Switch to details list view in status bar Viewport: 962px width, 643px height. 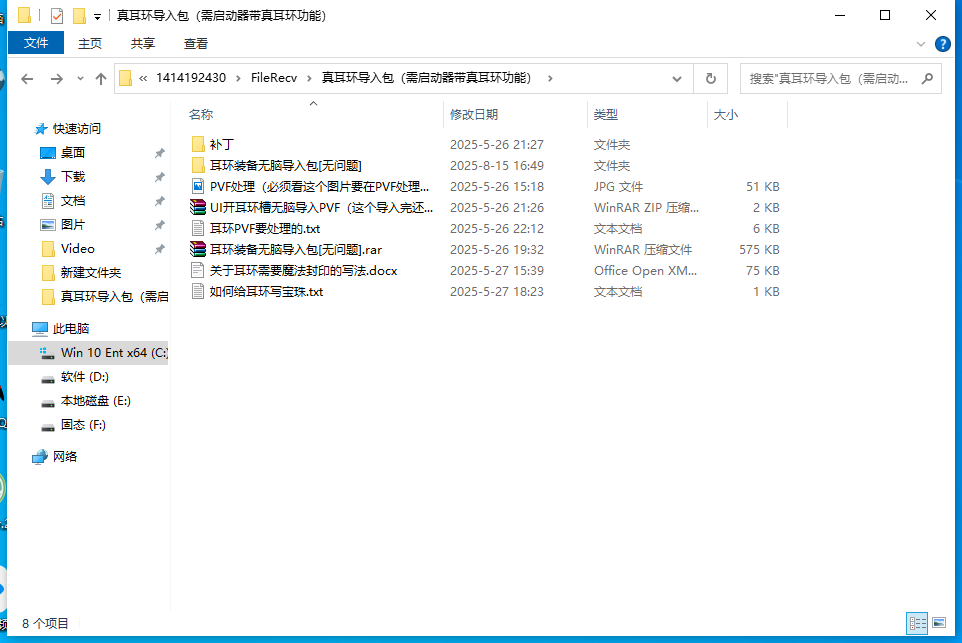click(x=917, y=623)
